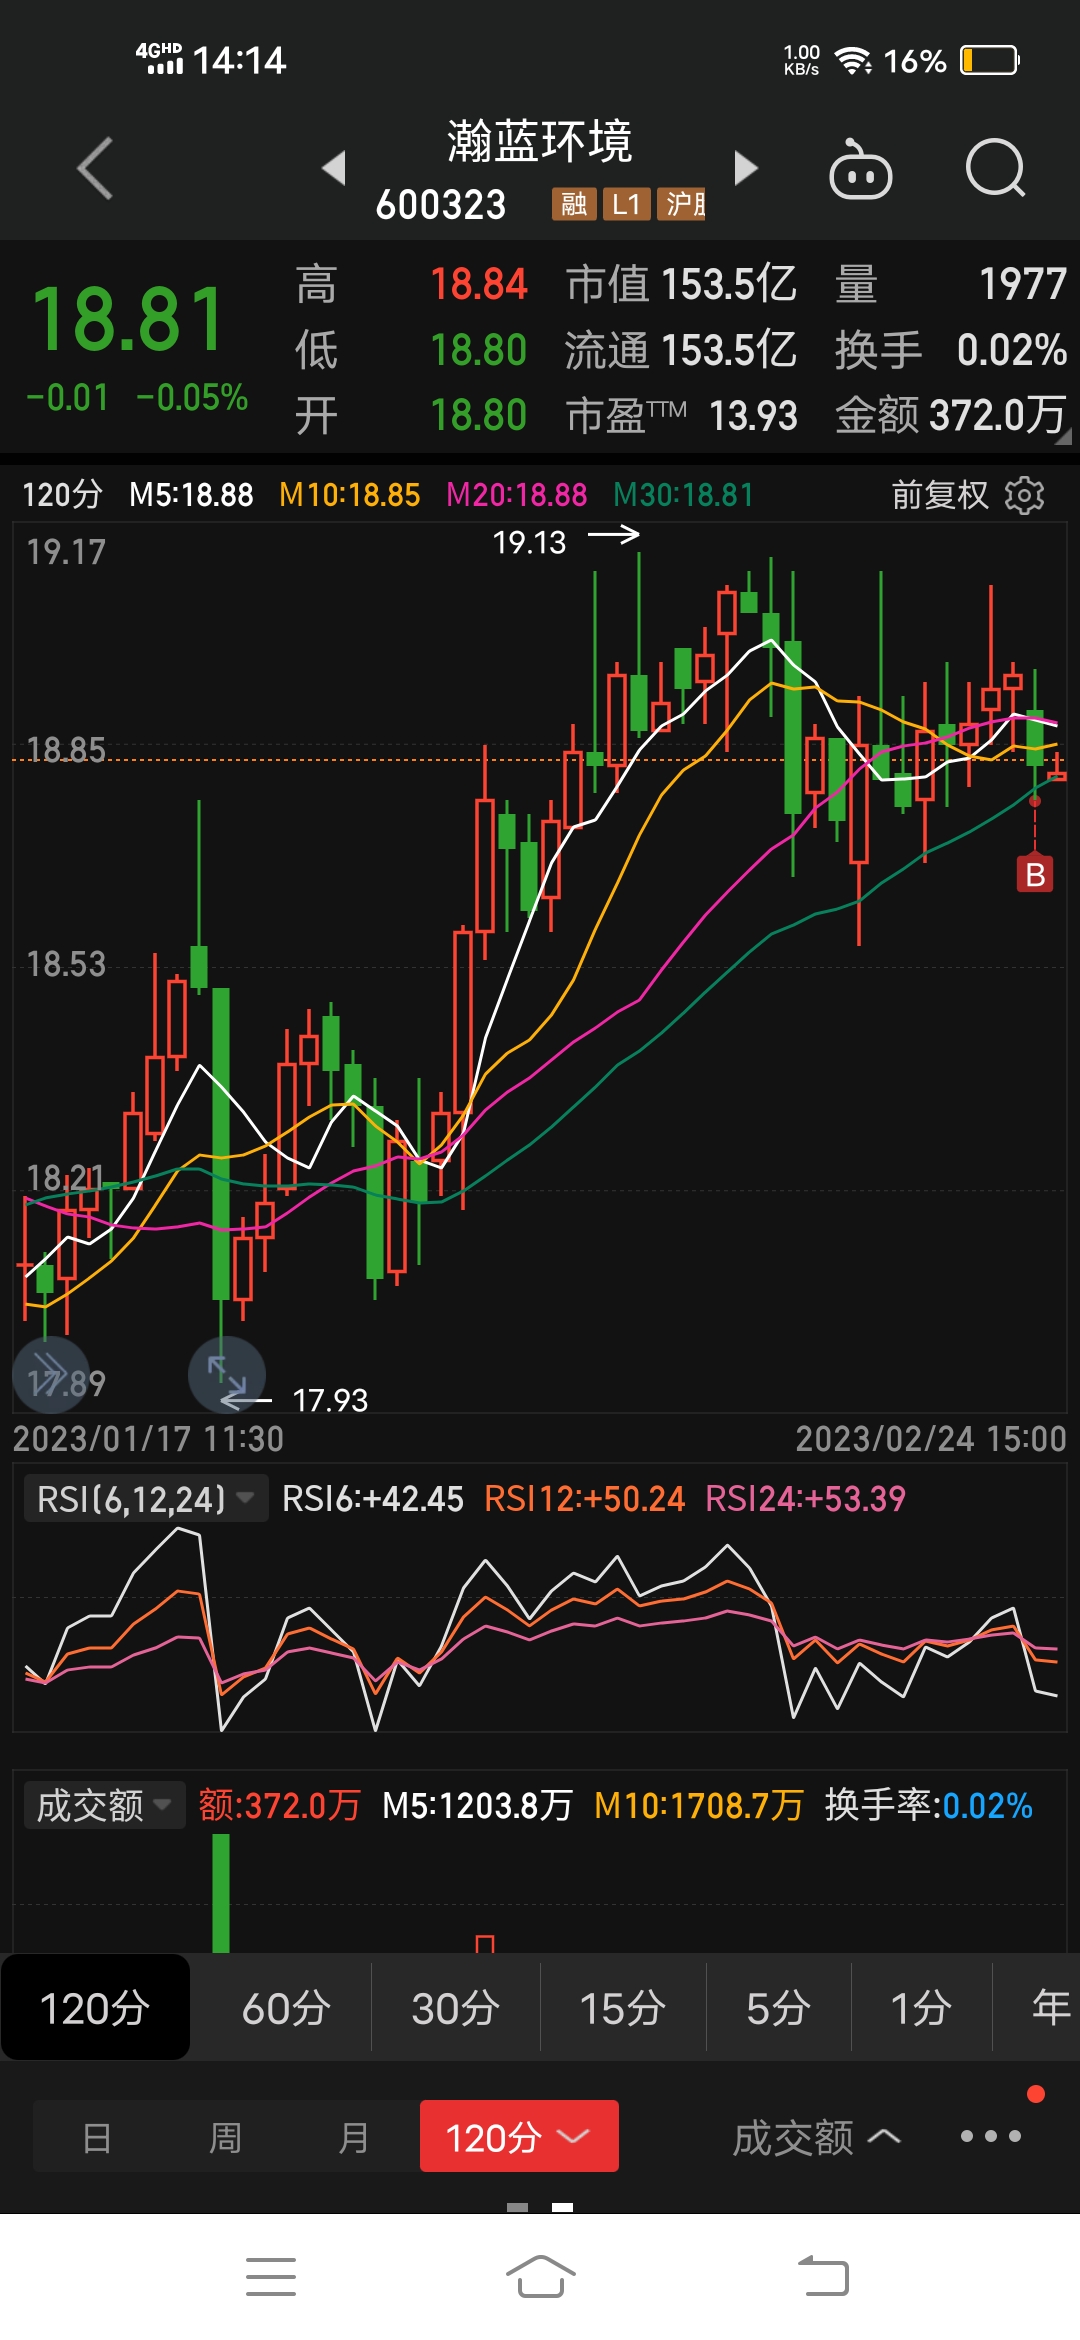This screenshot has height=2340, width=1080.
Task: Expand 成交额 selector in bottom bar
Action: (815, 2138)
